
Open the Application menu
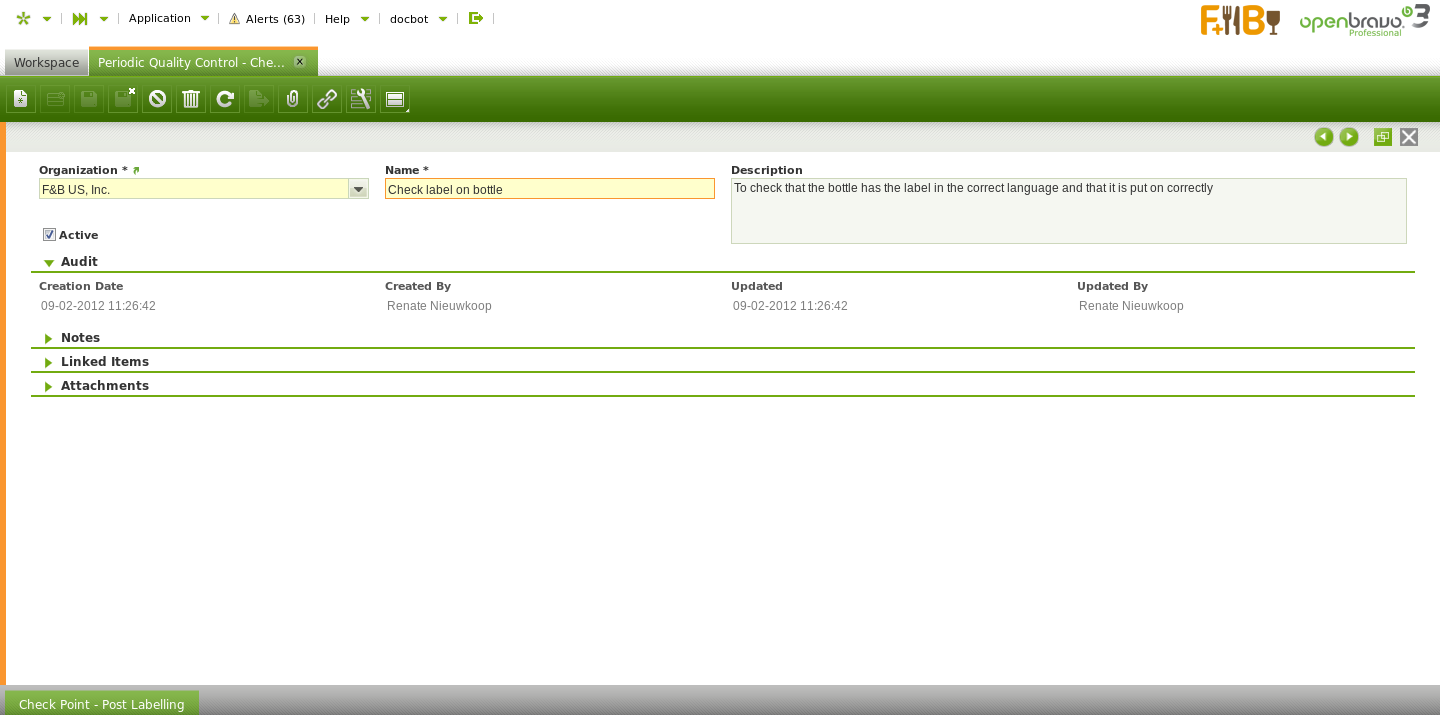coord(168,18)
